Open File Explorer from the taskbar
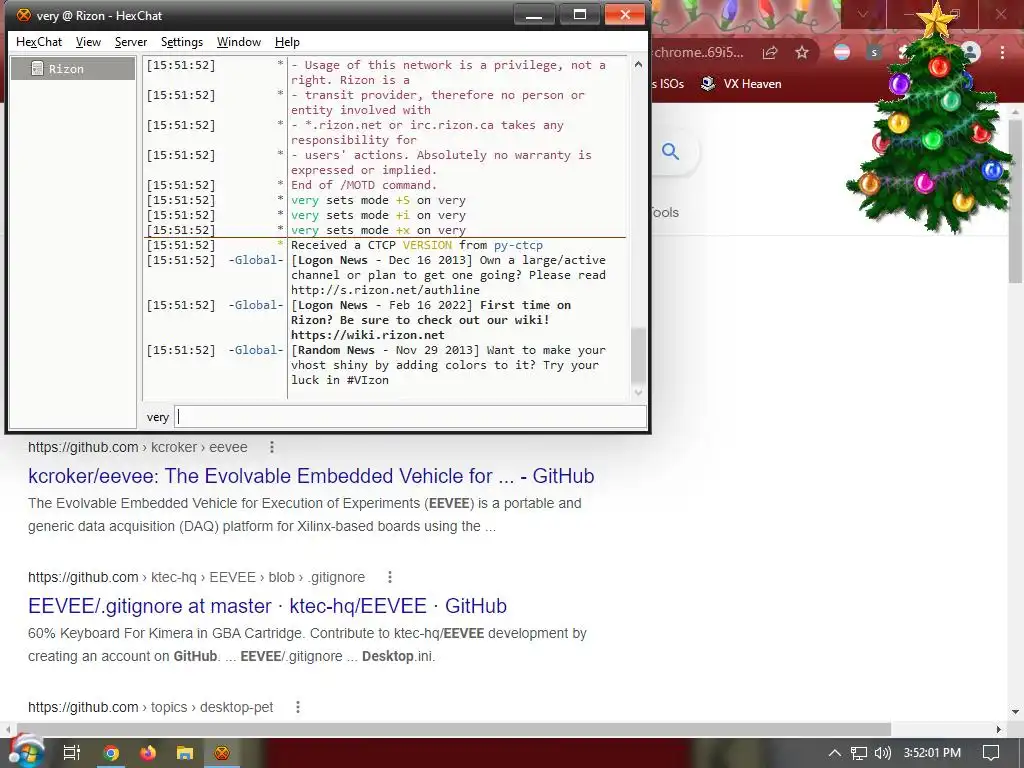This screenshot has height=768, width=1024. point(185,753)
